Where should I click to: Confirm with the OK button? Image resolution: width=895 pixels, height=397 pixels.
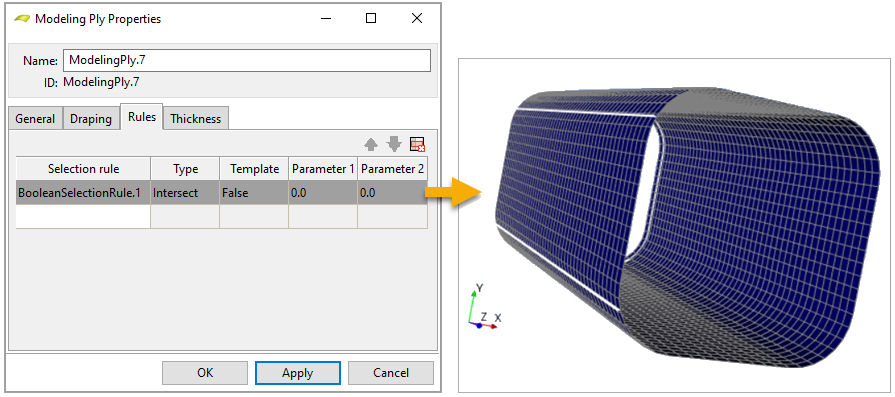click(x=205, y=373)
